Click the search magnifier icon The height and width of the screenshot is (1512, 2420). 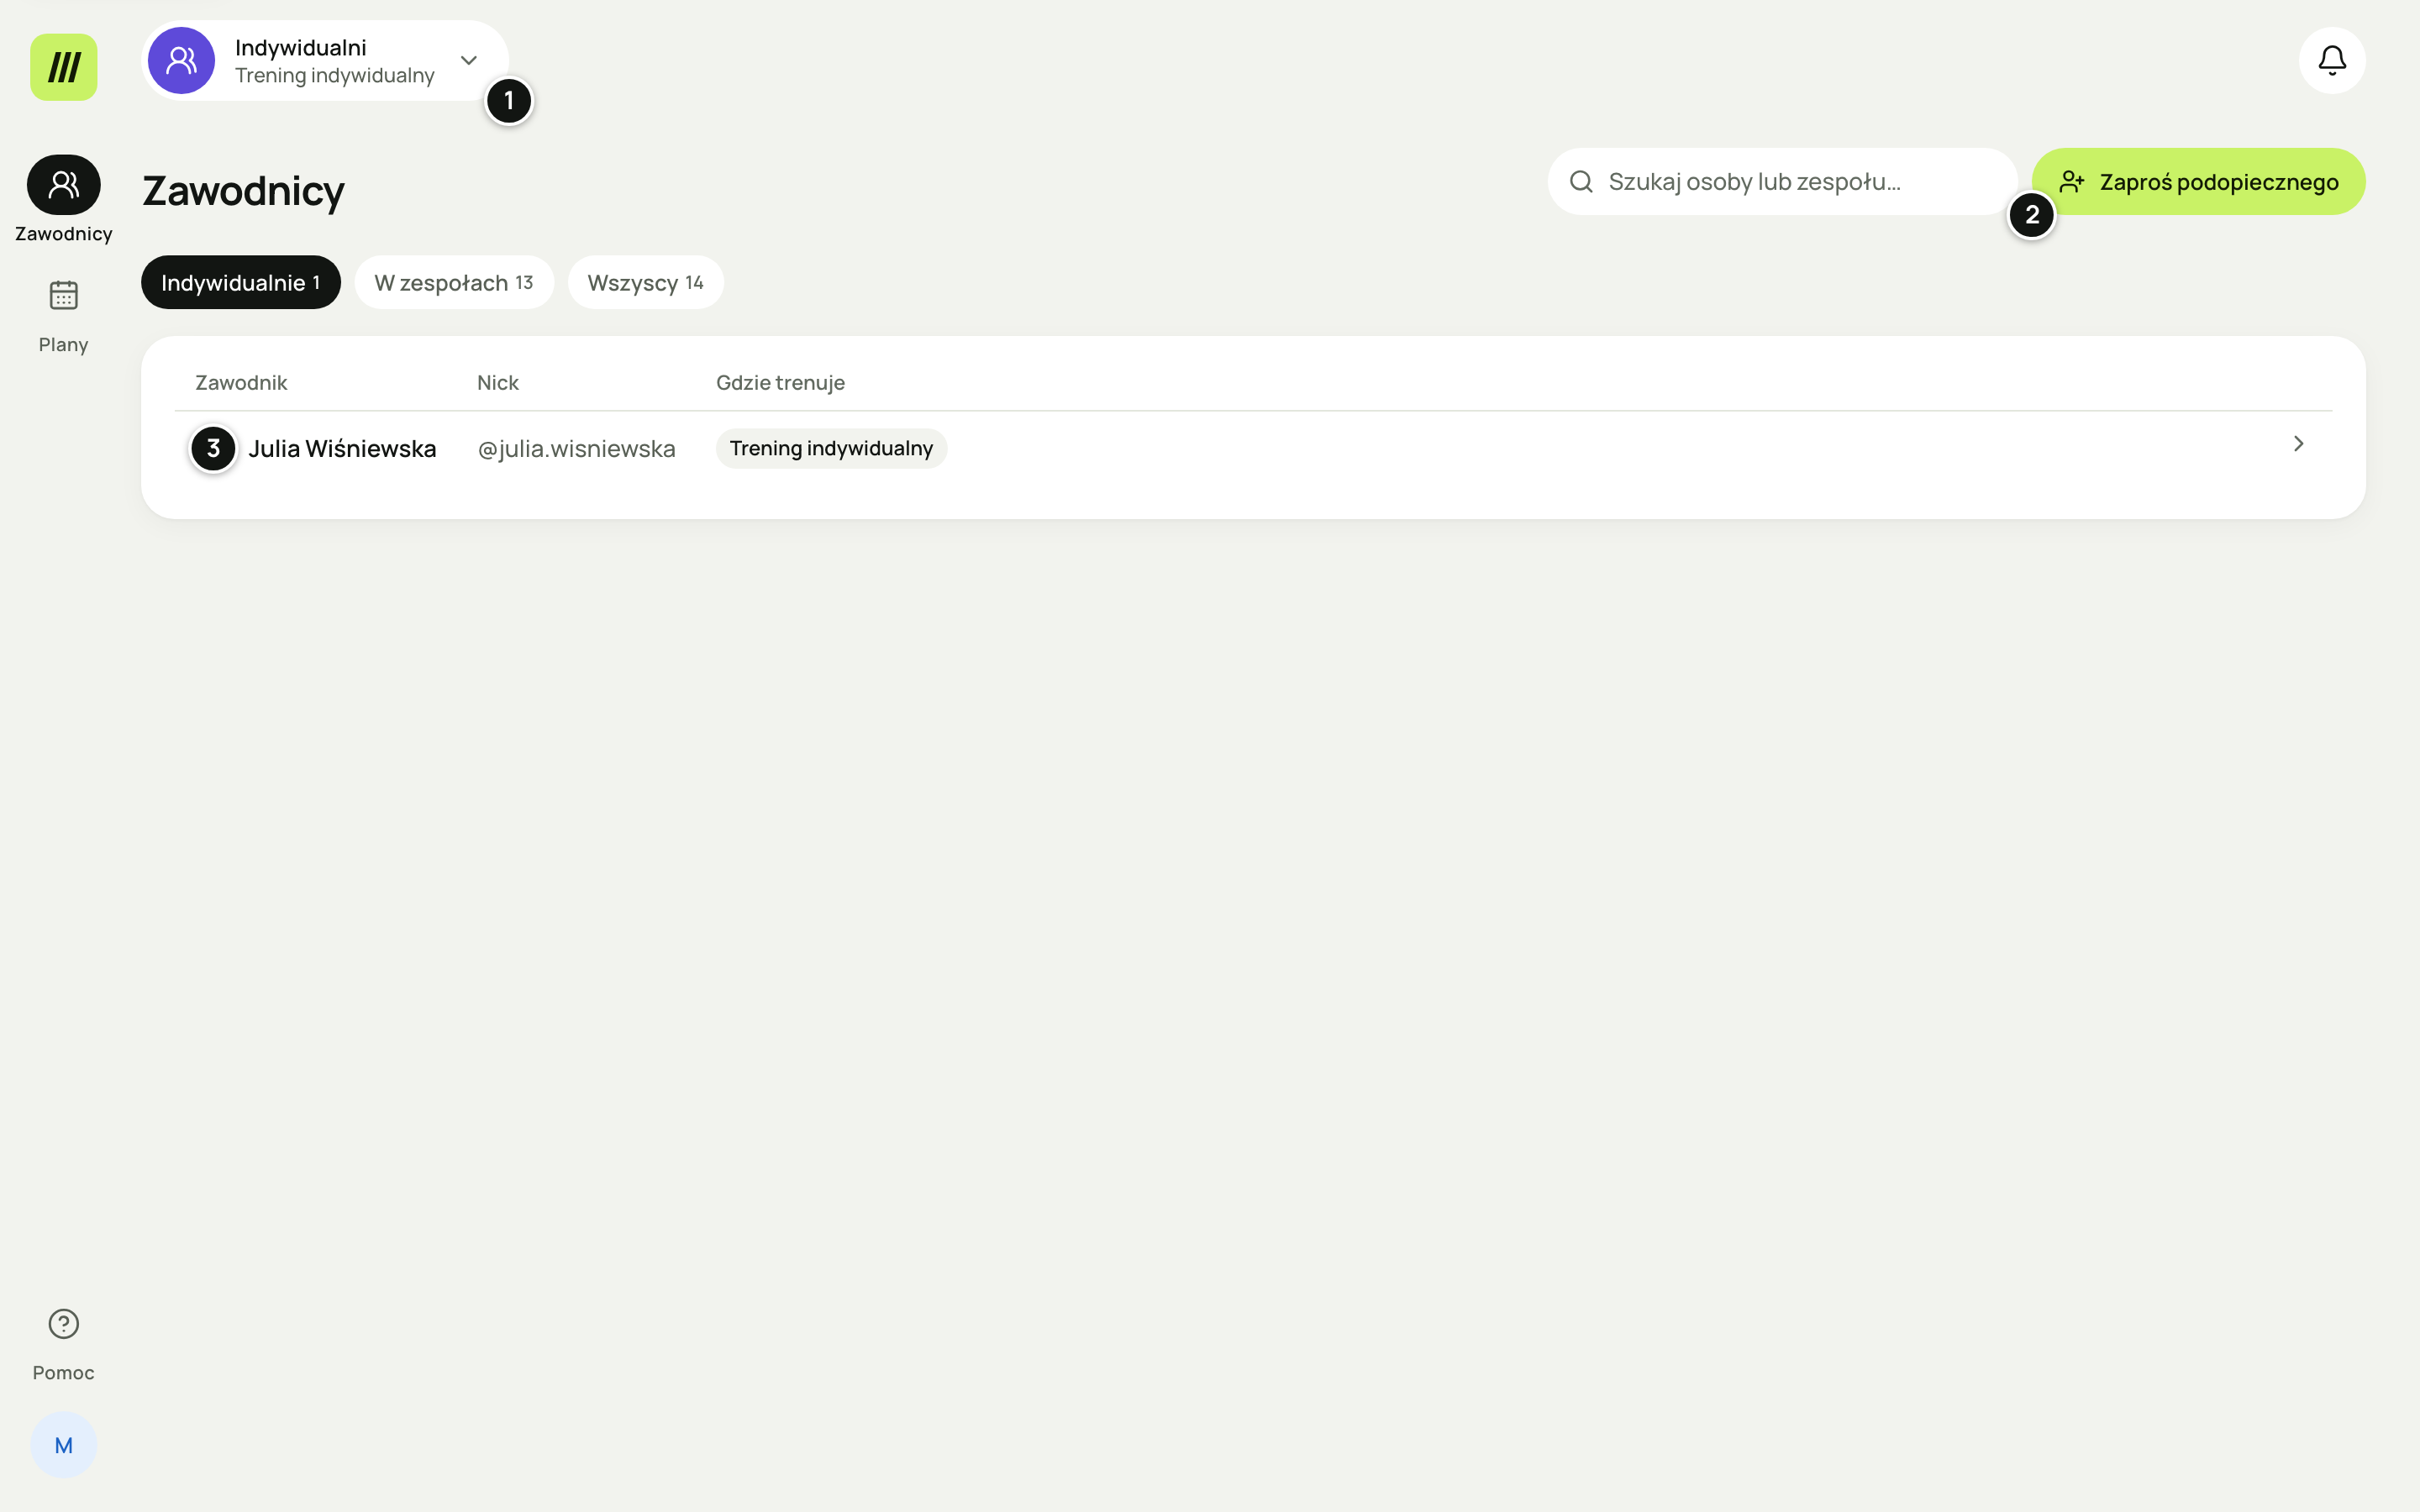click(1581, 182)
